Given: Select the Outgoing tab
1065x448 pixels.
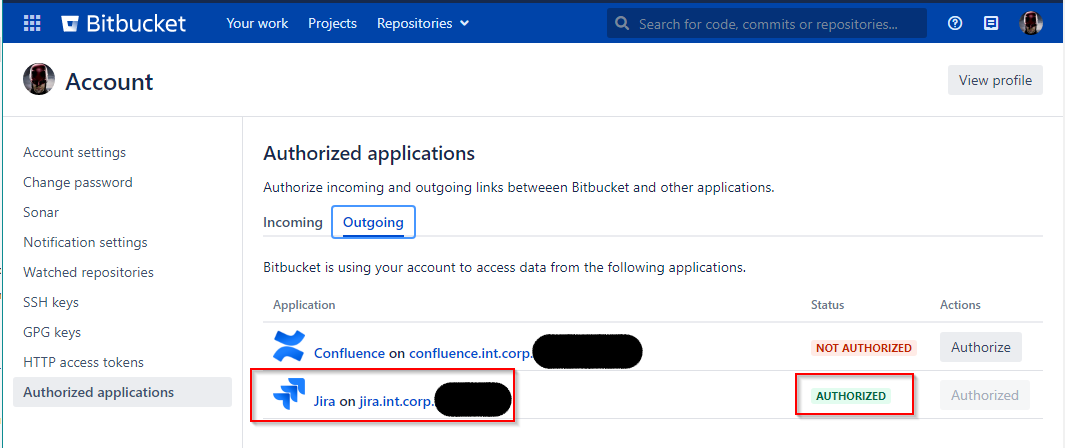Looking at the screenshot, I should (373, 222).
